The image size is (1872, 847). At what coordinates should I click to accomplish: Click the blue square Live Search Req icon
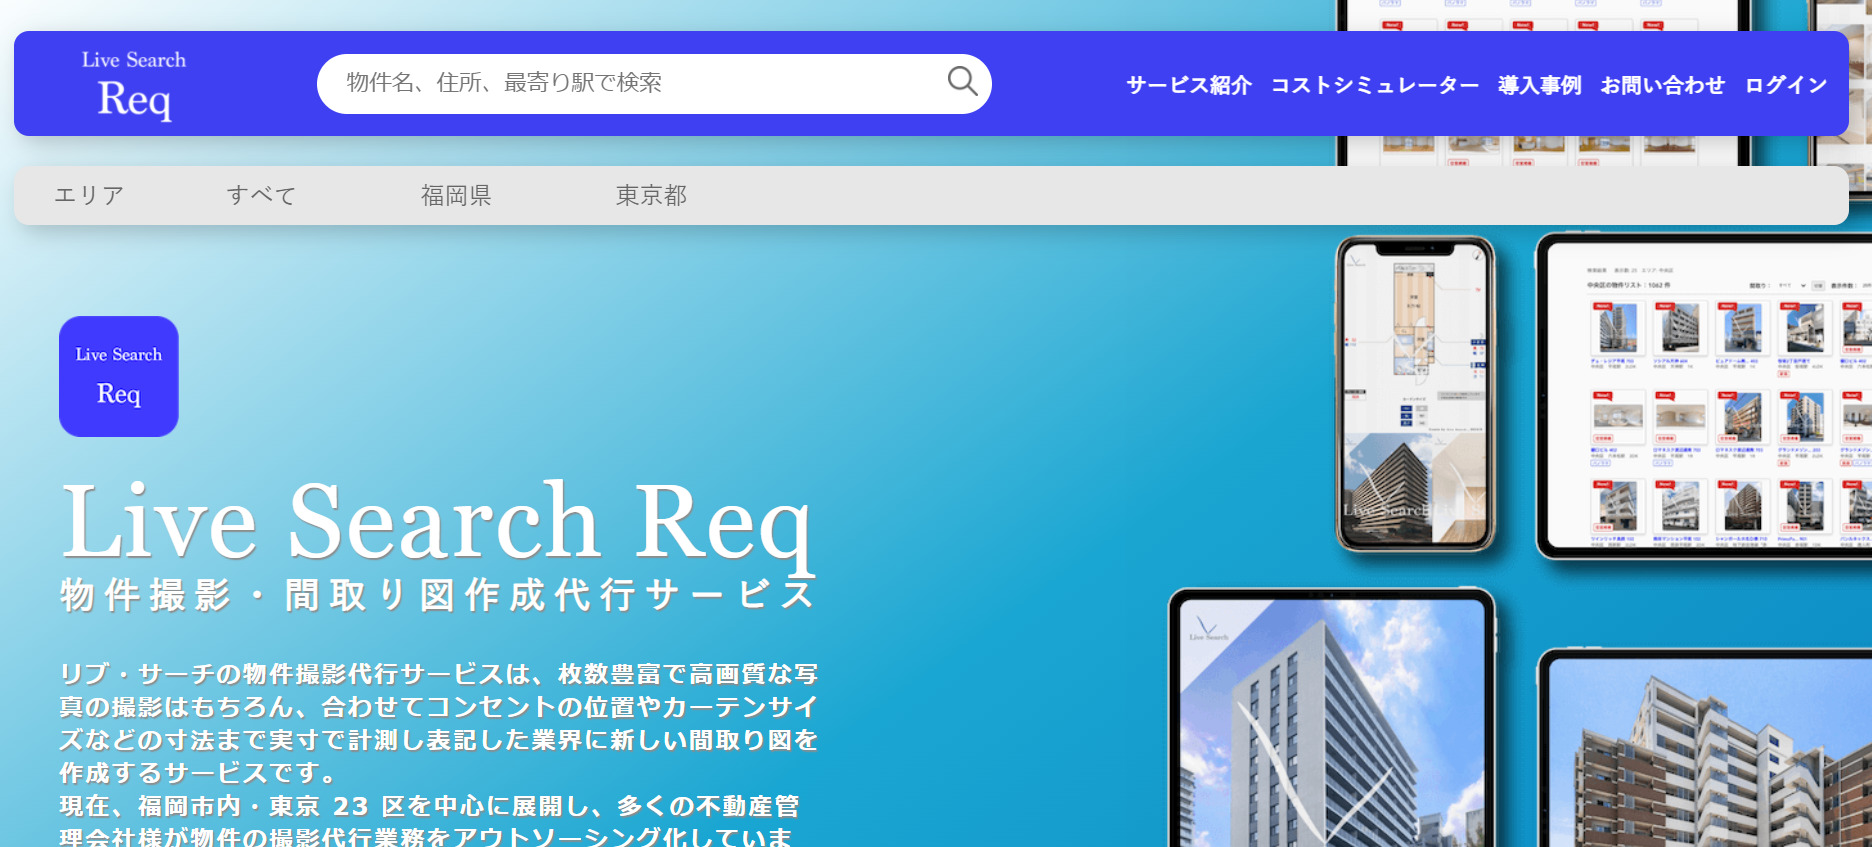pos(119,377)
